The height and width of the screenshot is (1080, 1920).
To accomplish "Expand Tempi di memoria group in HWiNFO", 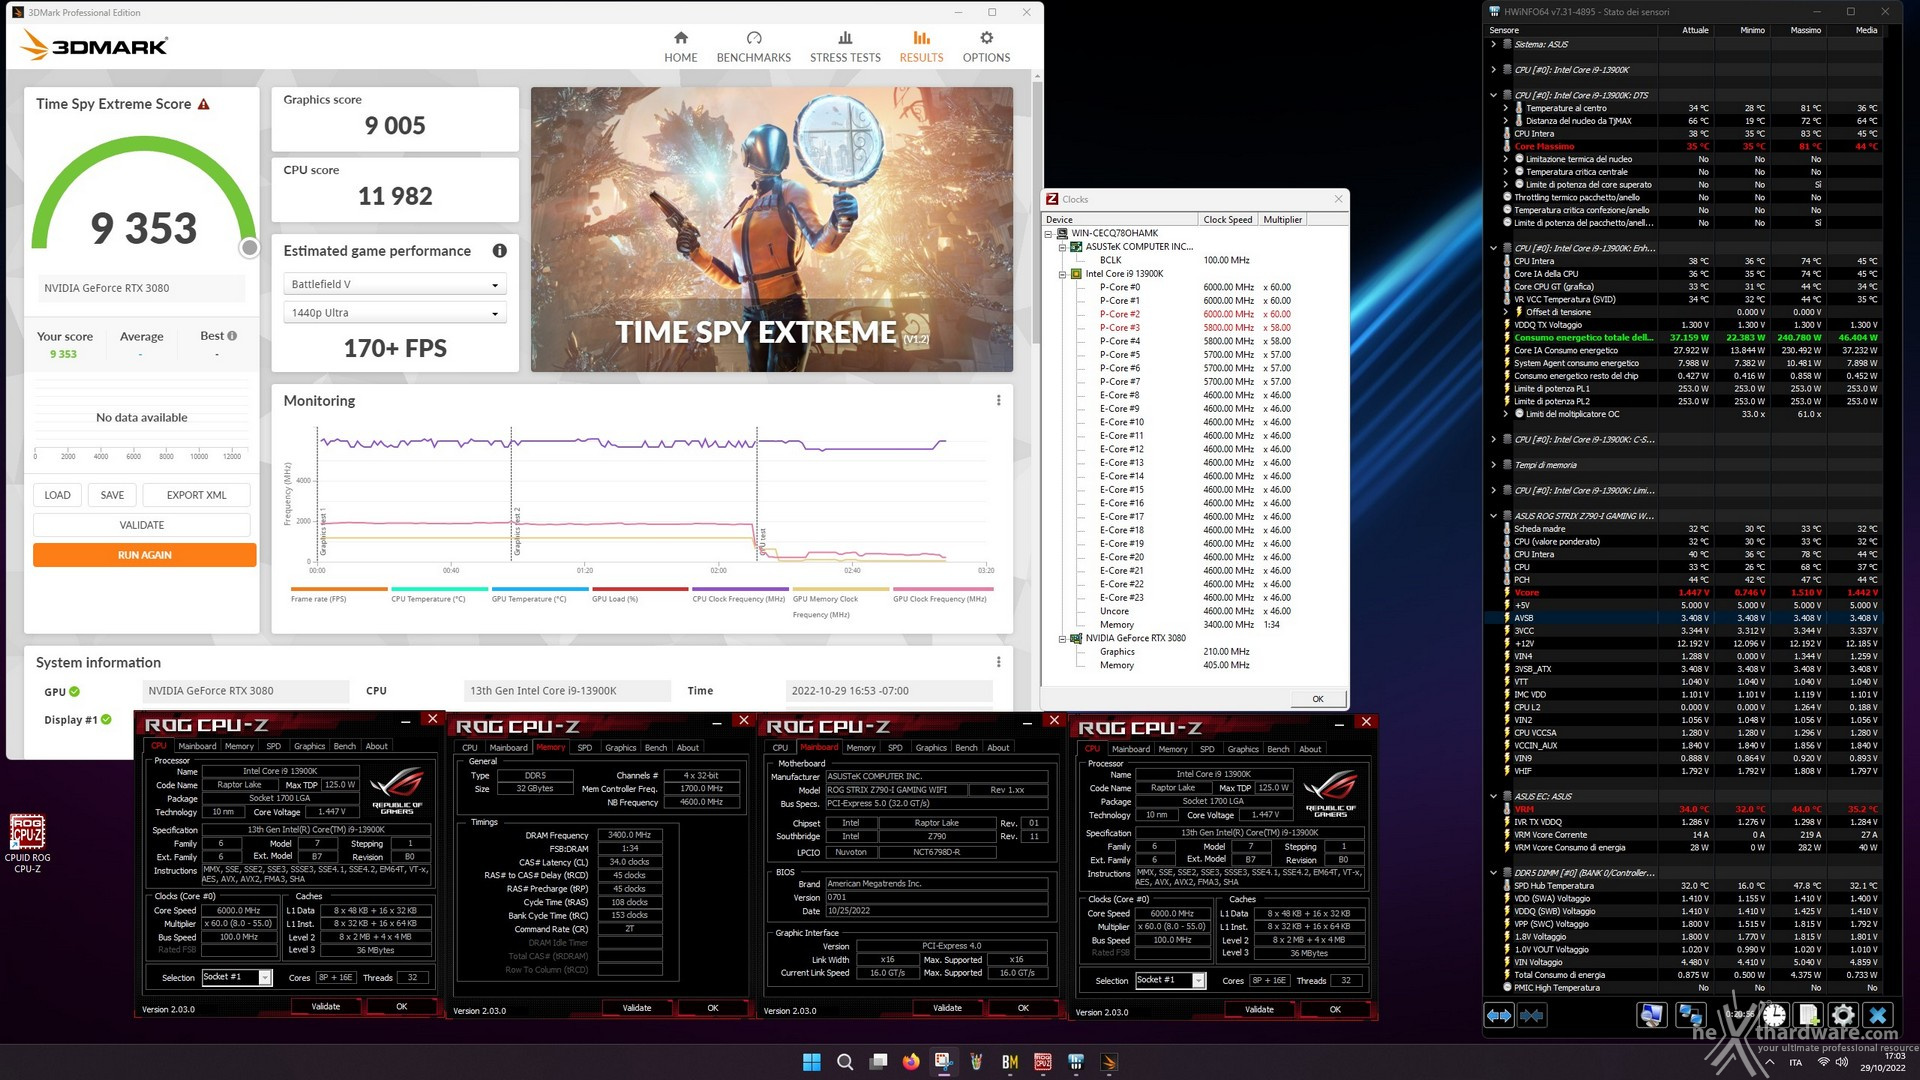I will [1494, 465].
